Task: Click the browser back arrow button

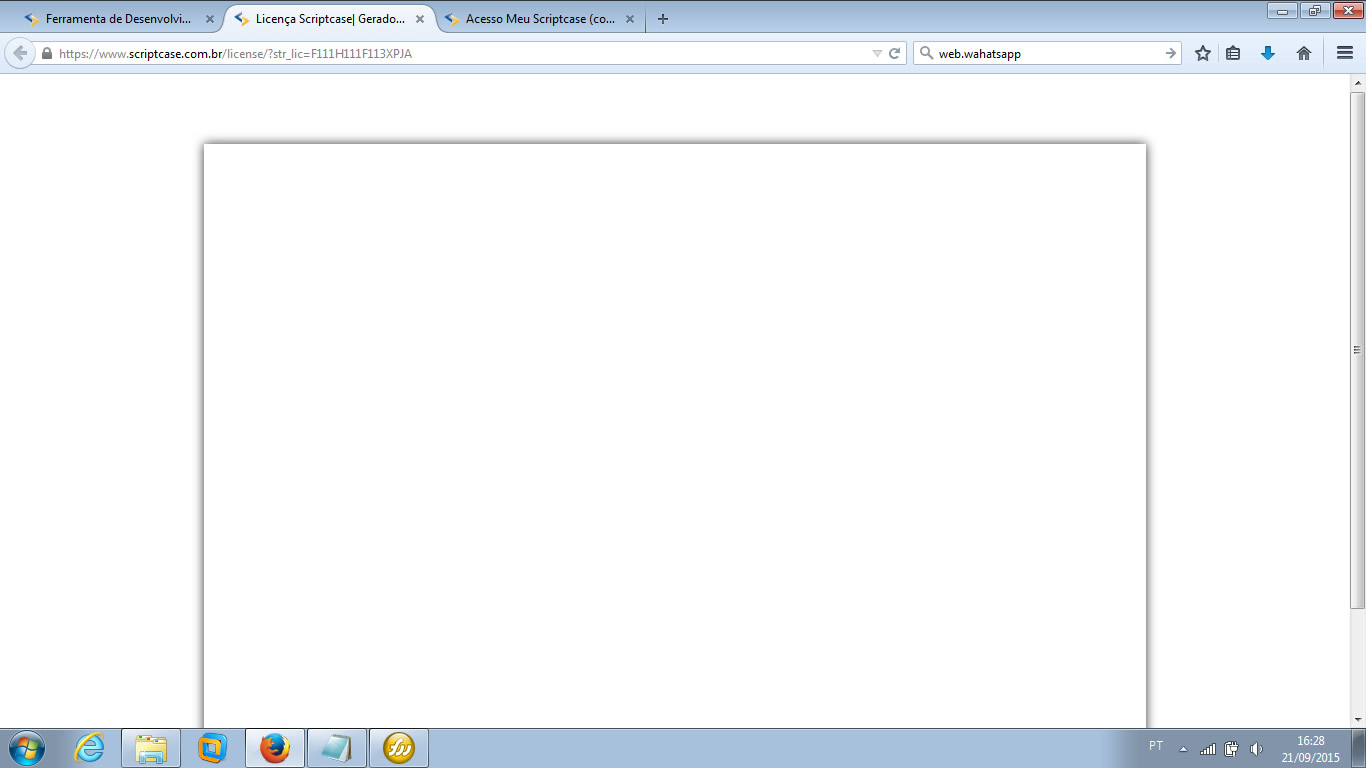Action: 20,54
